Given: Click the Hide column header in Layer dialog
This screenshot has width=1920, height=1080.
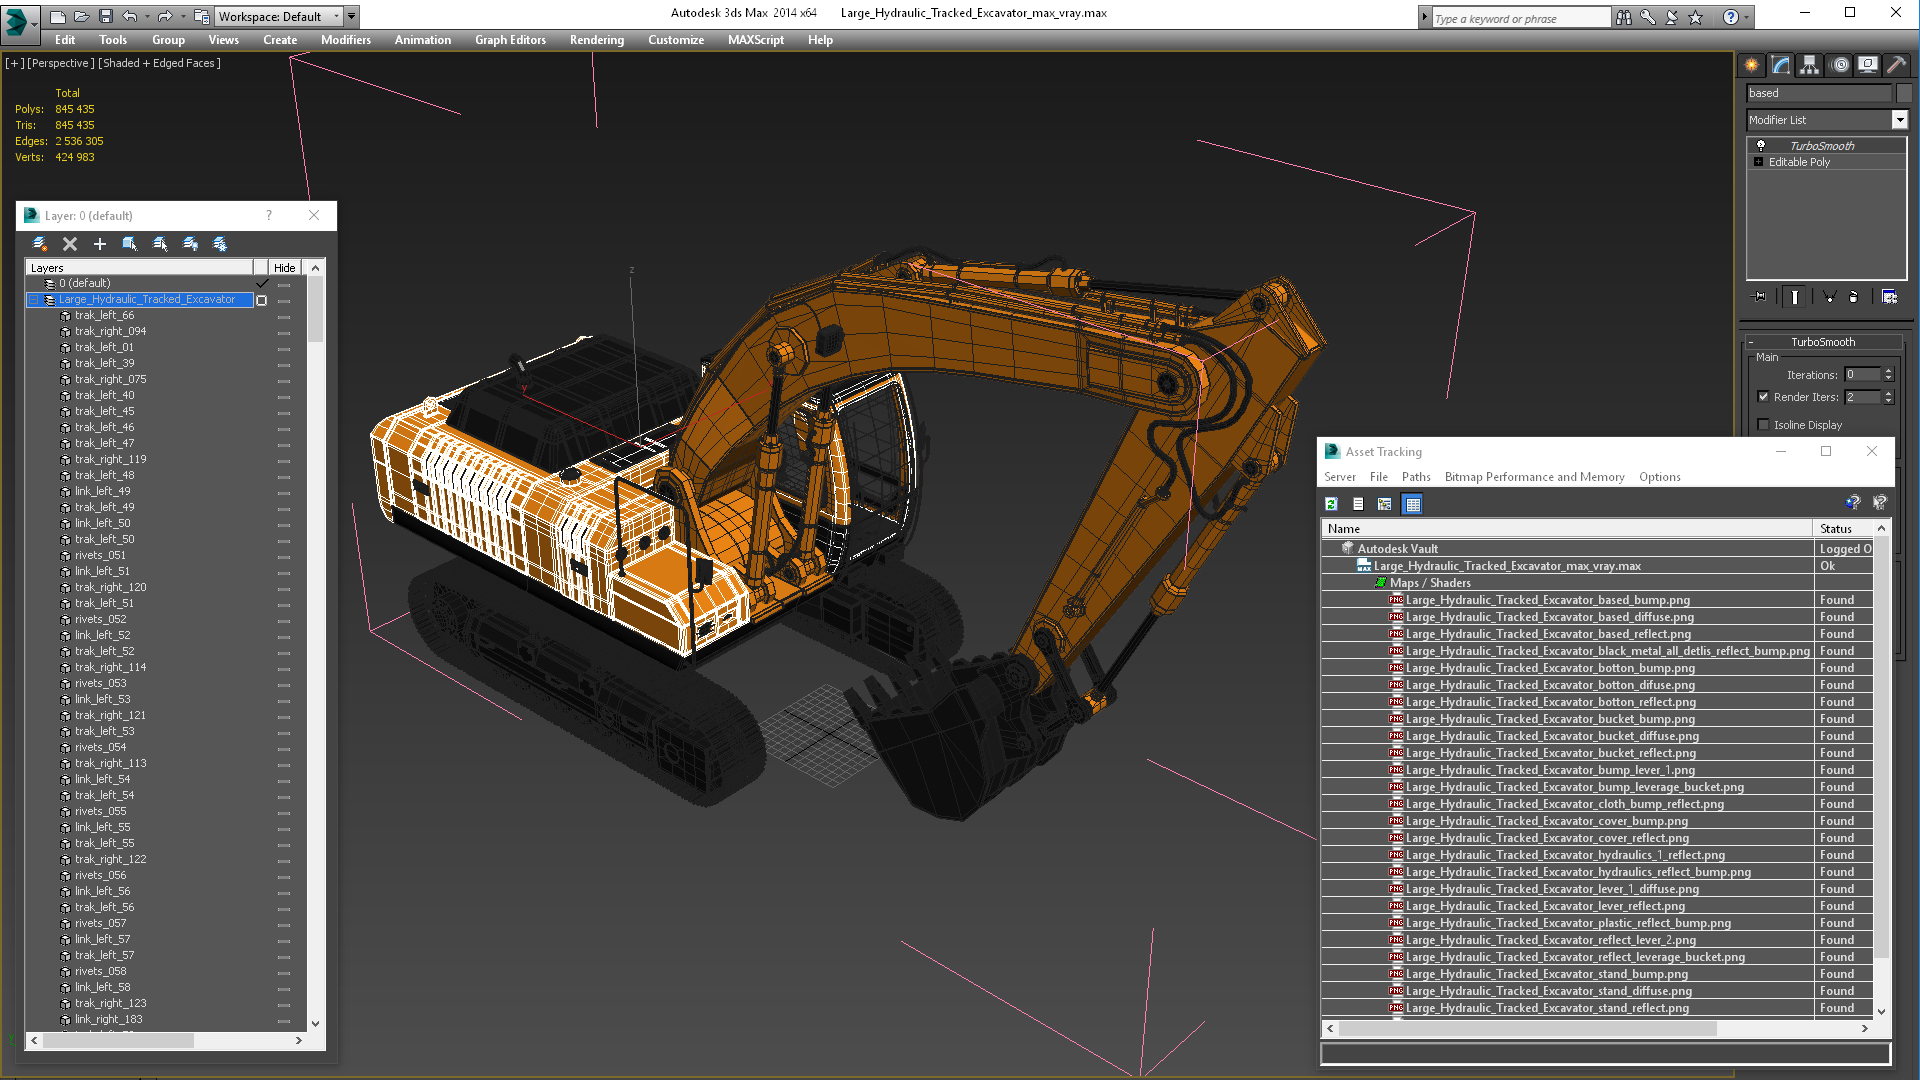Looking at the screenshot, I should click(x=285, y=268).
